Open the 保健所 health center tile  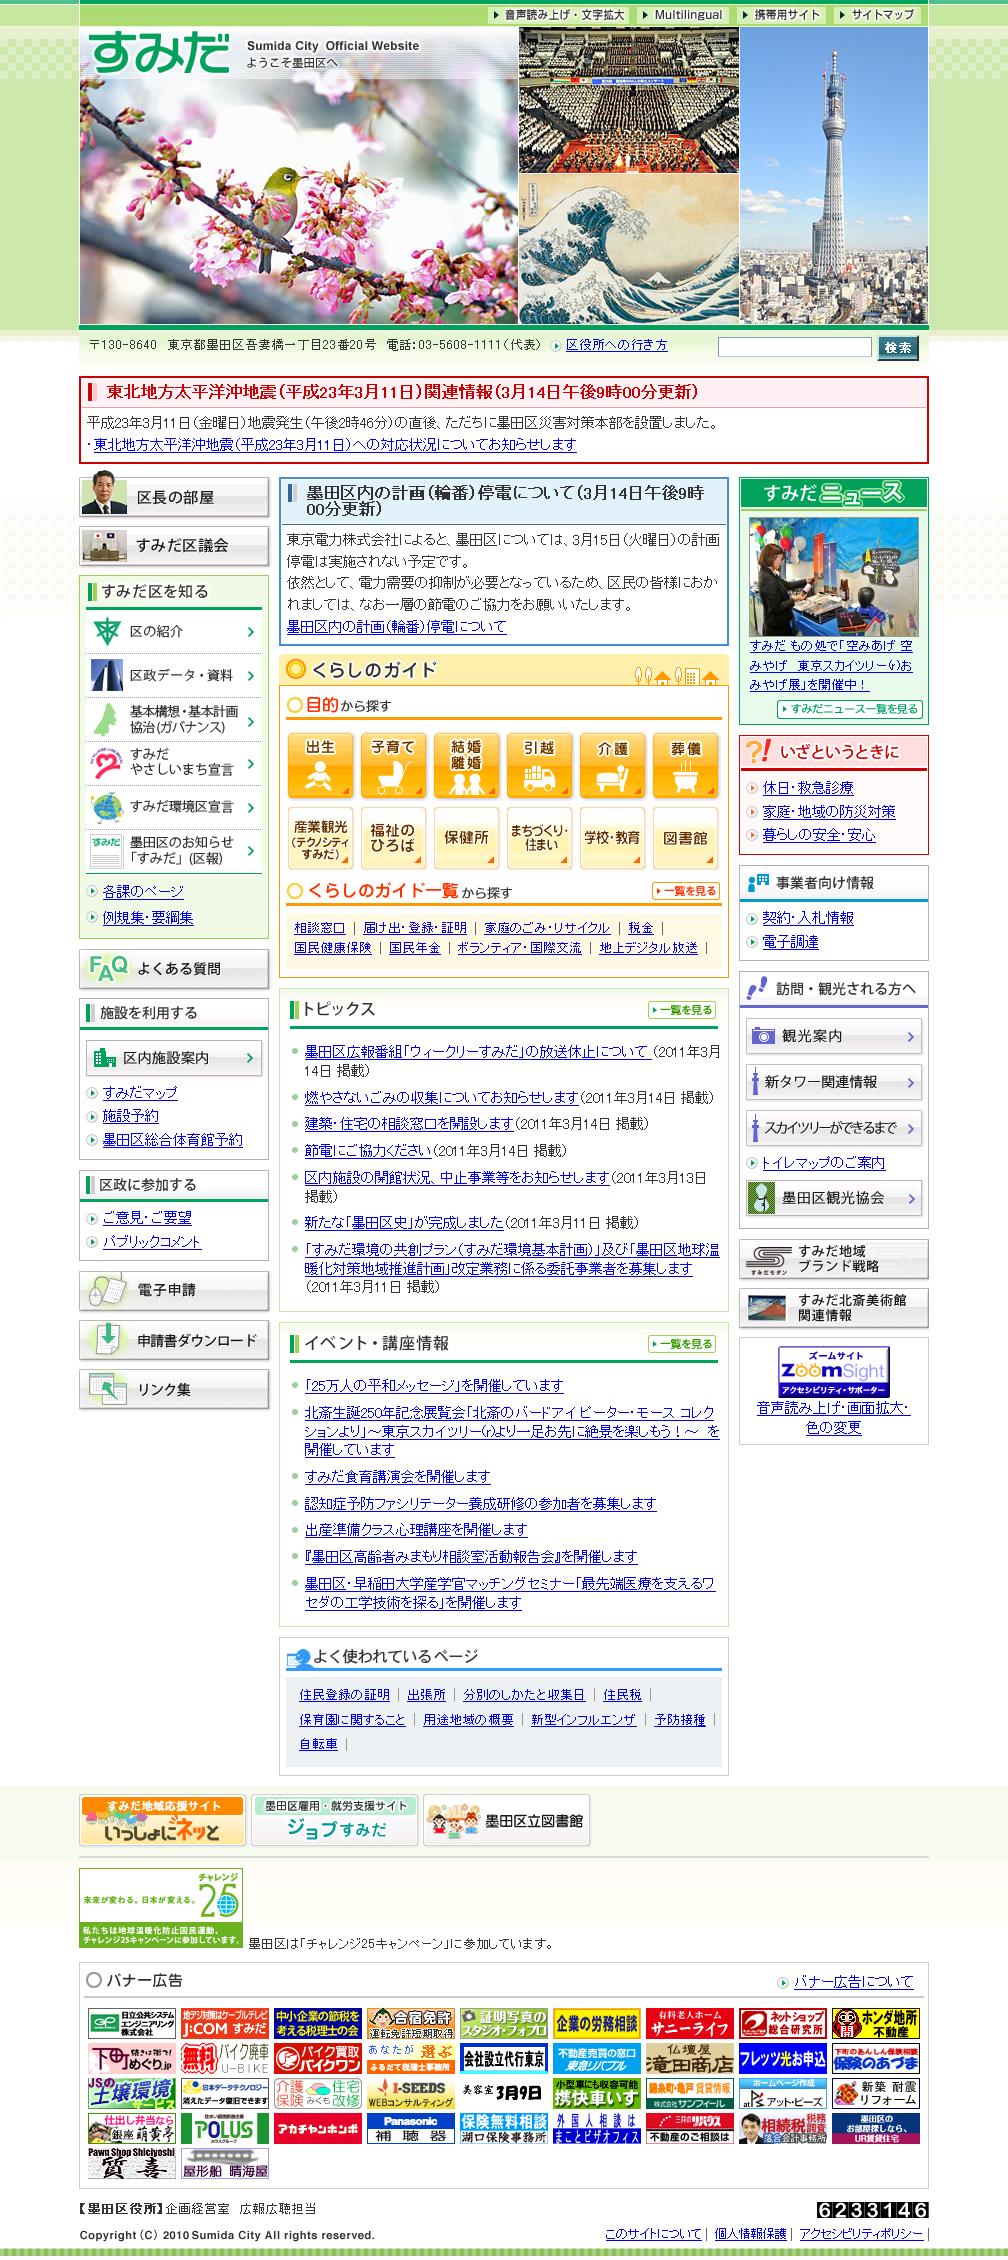tap(466, 838)
